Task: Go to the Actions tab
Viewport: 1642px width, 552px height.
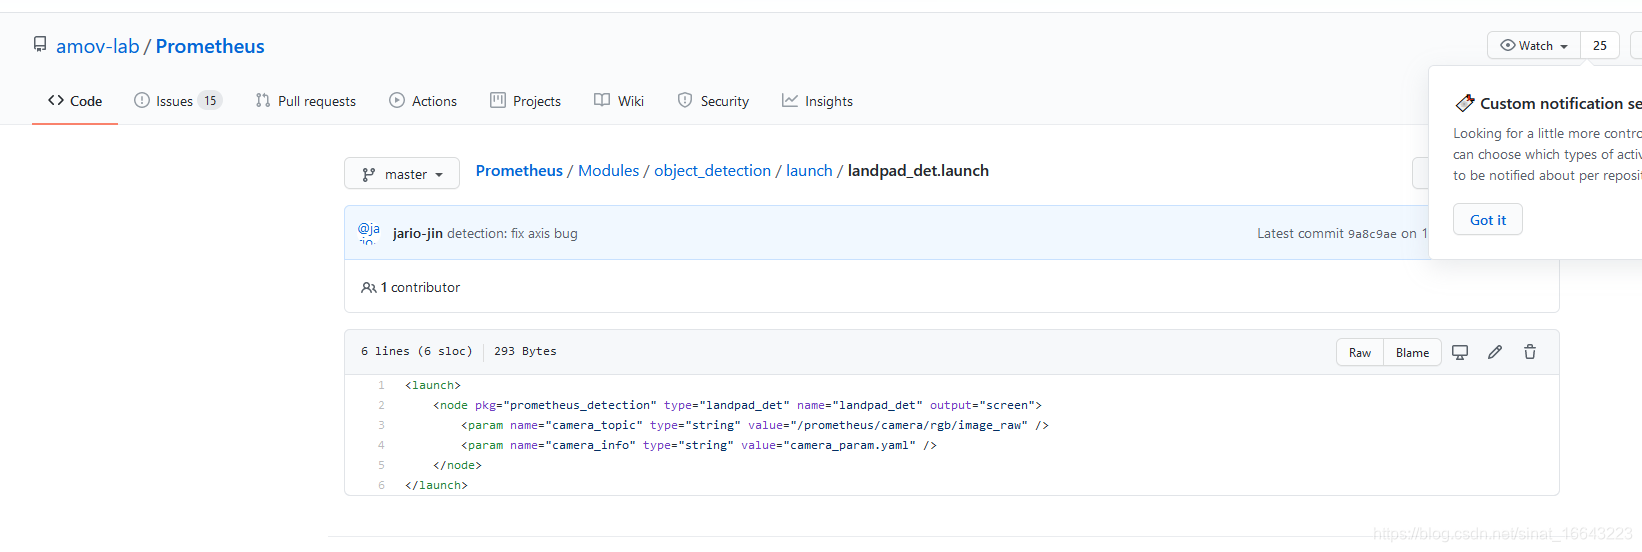Action: (x=423, y=101)
